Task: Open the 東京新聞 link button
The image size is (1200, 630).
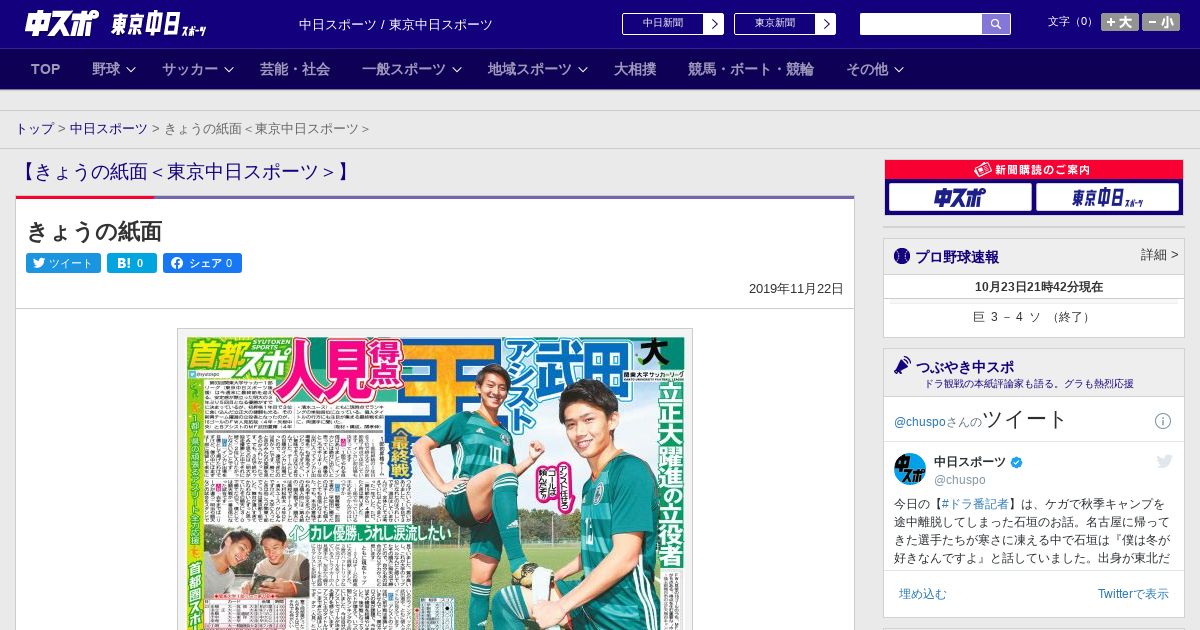Action: point(774,24)
